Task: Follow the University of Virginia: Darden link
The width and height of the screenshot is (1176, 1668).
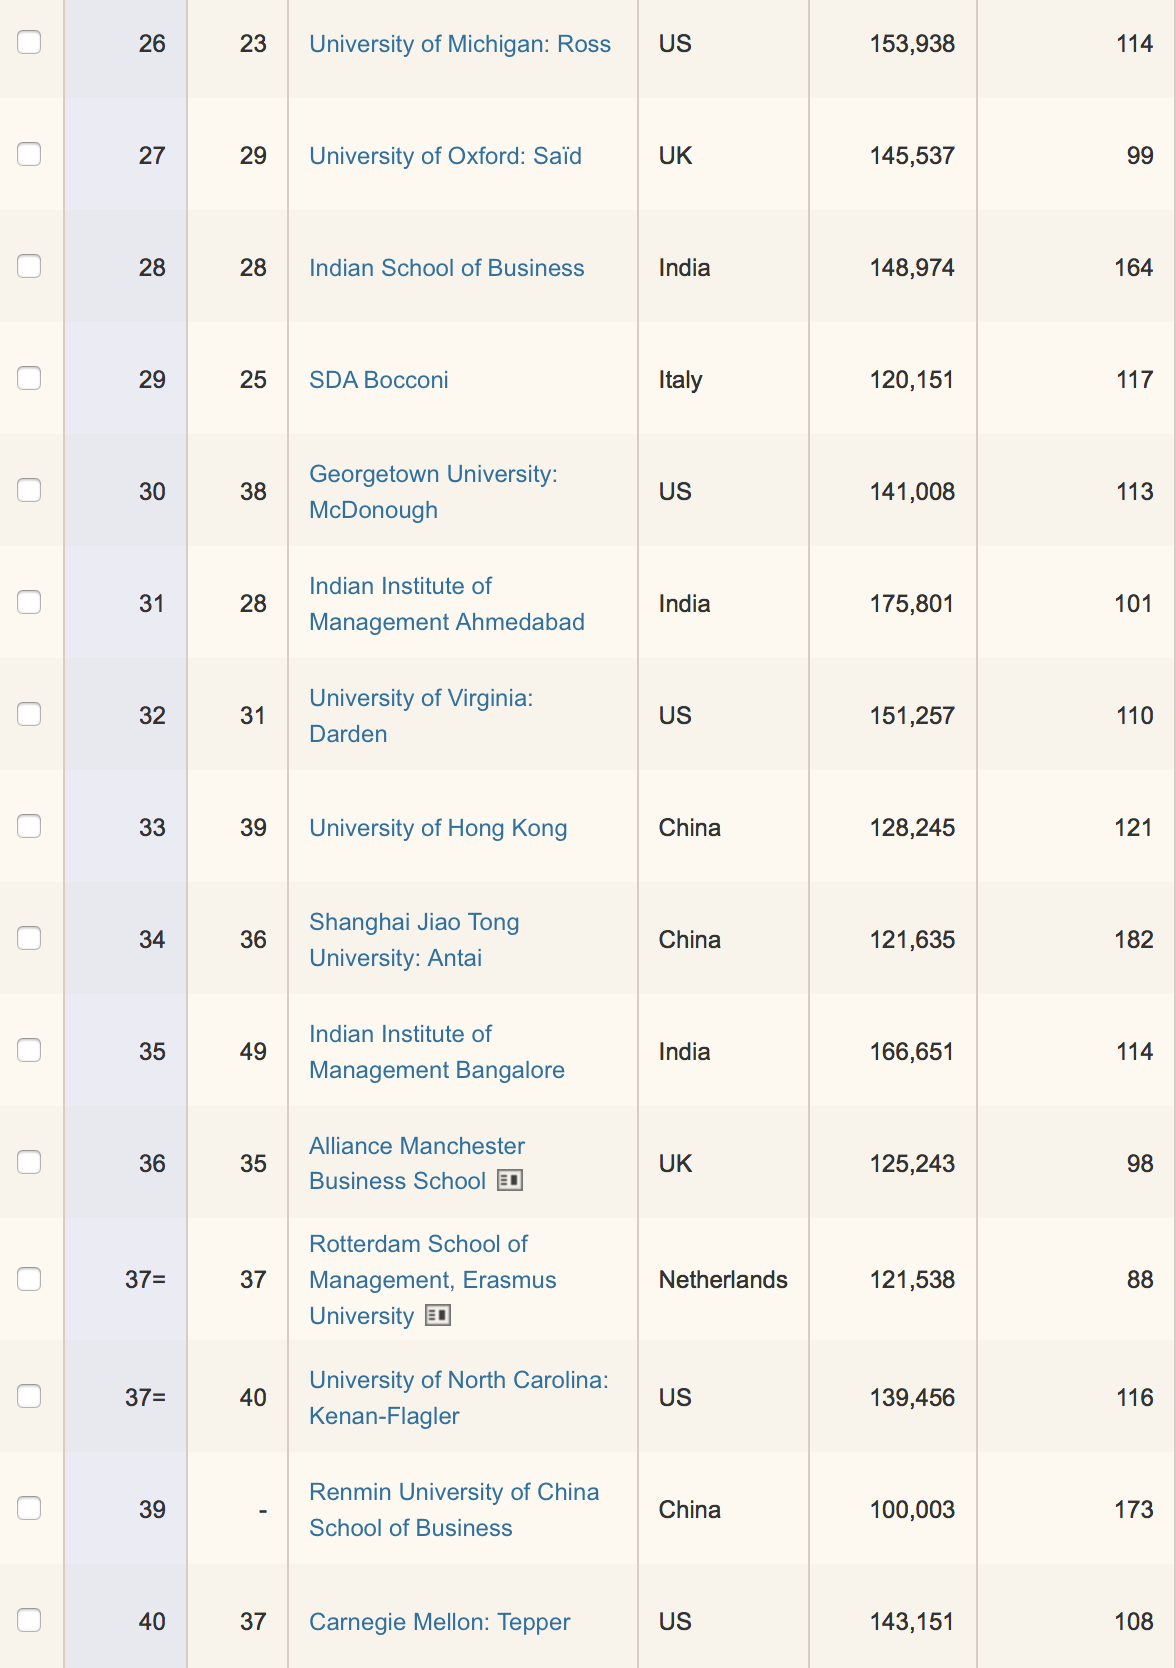Action: point(421,716)
